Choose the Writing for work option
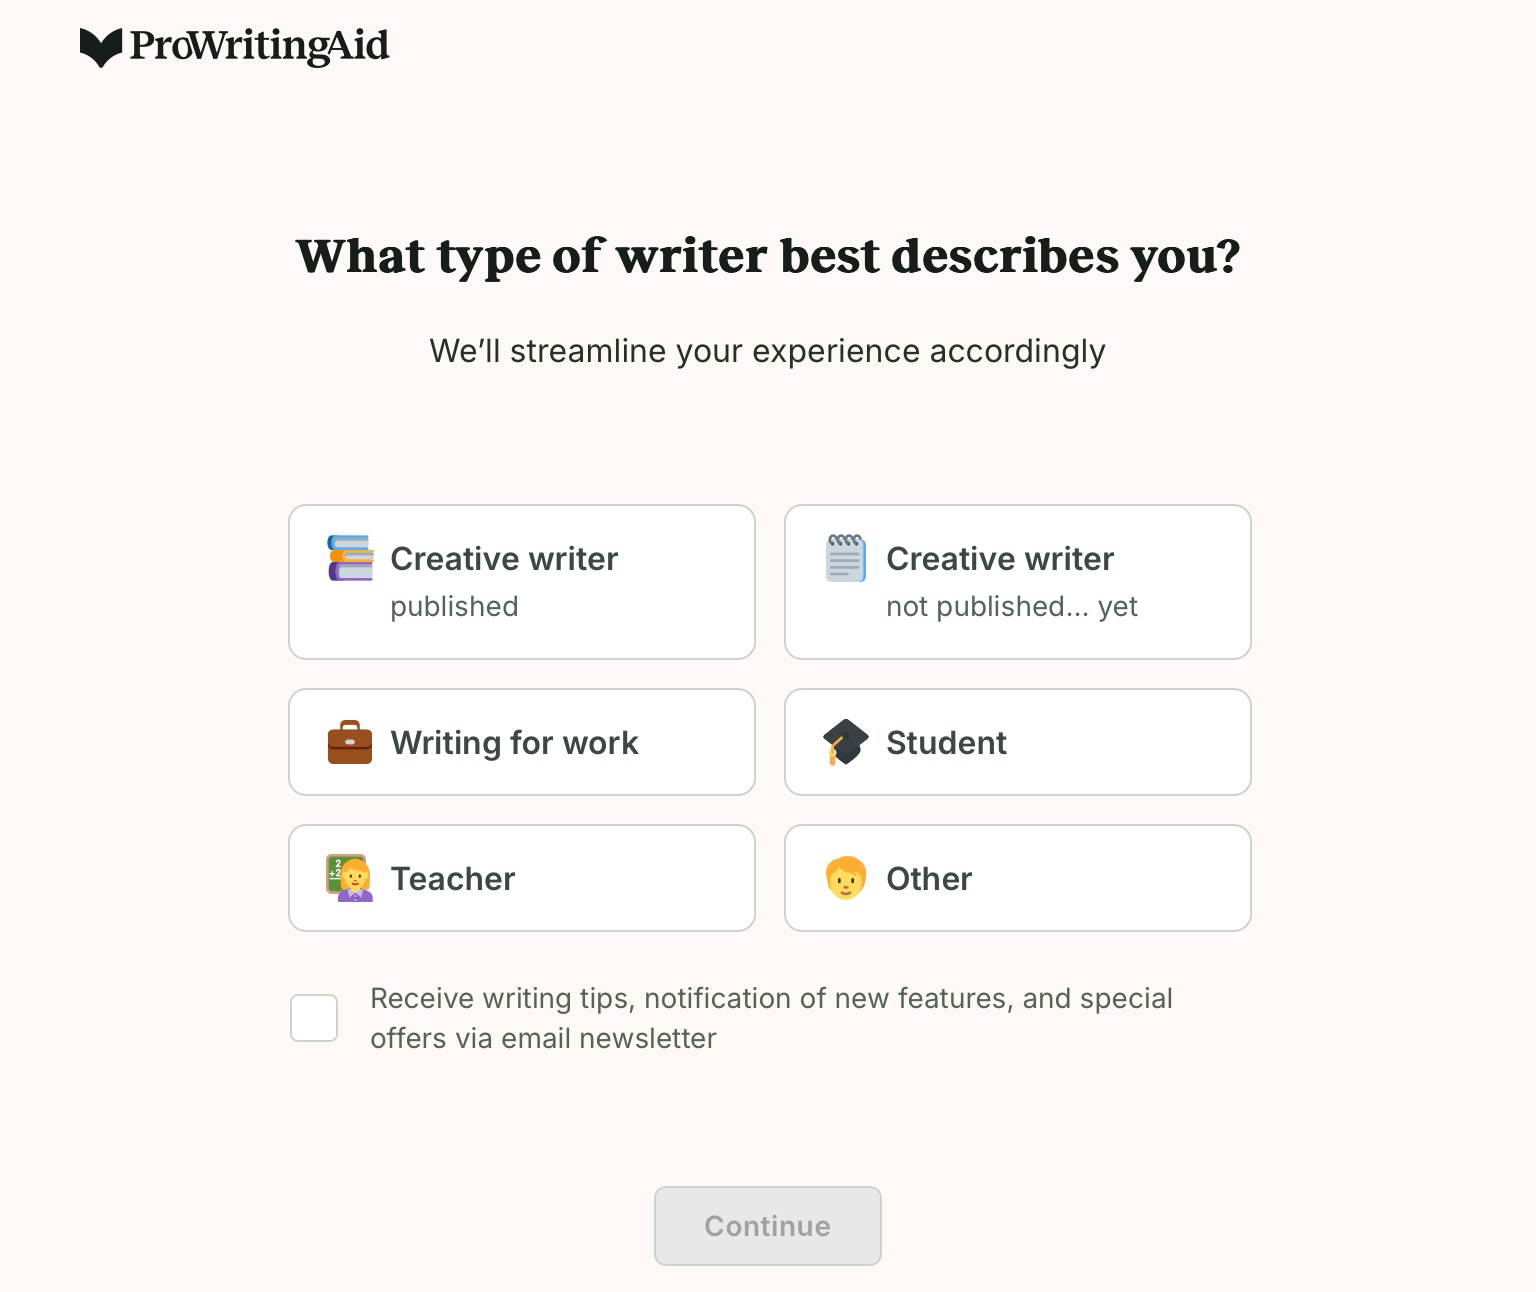Image resolution: width=1536 pixels, height=1292 pixels. [x=521, y=742]
